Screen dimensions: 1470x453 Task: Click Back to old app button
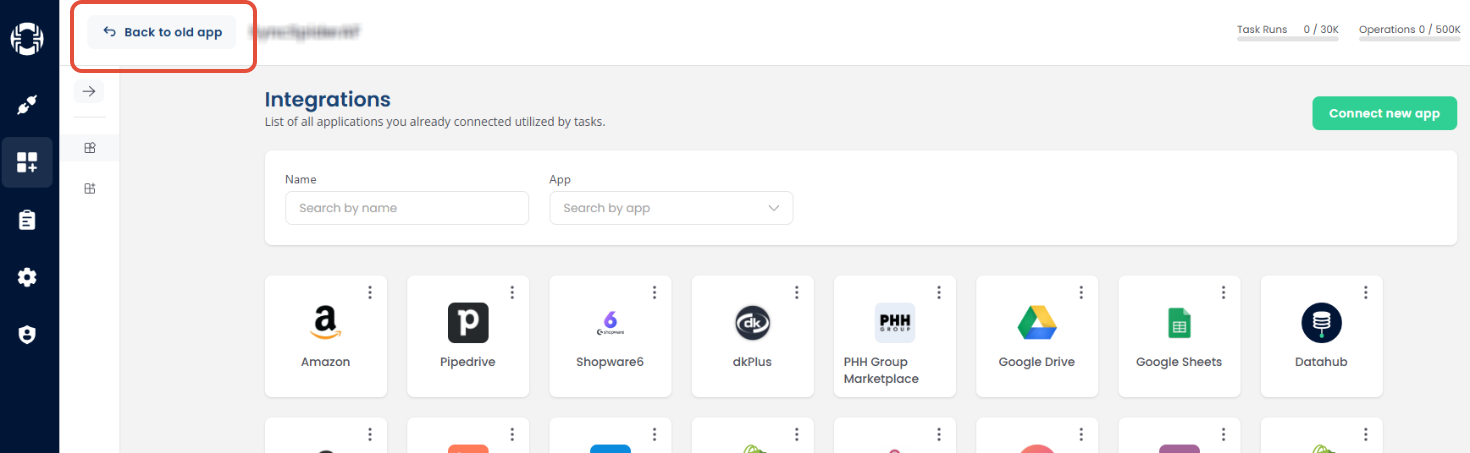[162, 32]
